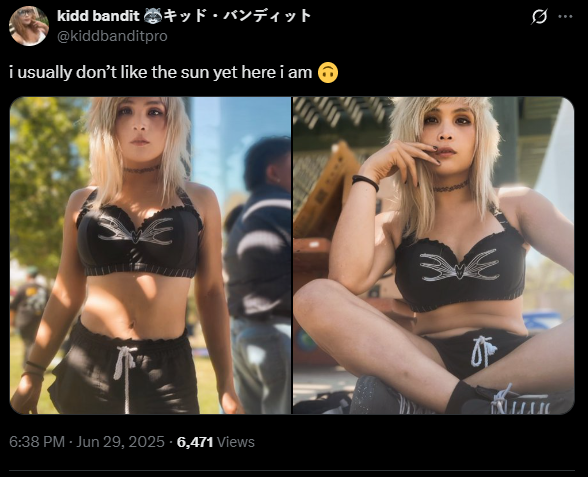588x477 pixels.
Task: Open the three-dot more options menu
Action: (566, 16)
